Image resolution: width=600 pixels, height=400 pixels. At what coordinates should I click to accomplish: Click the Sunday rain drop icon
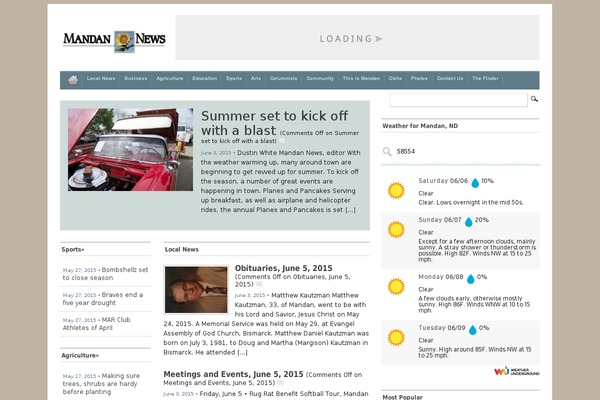click(x=468, y=222)
